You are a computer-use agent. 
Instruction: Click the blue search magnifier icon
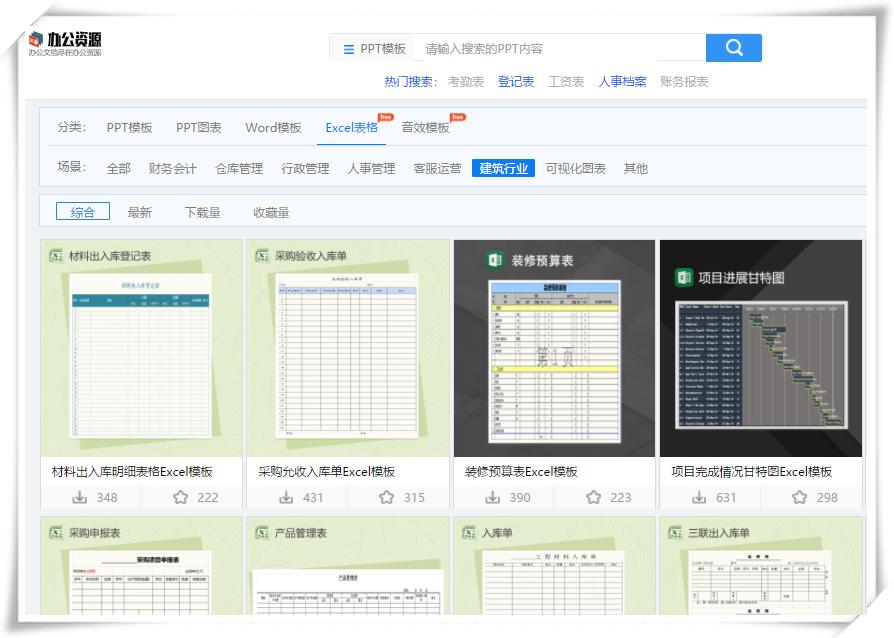pyautogui.click(x=733, y=47)
